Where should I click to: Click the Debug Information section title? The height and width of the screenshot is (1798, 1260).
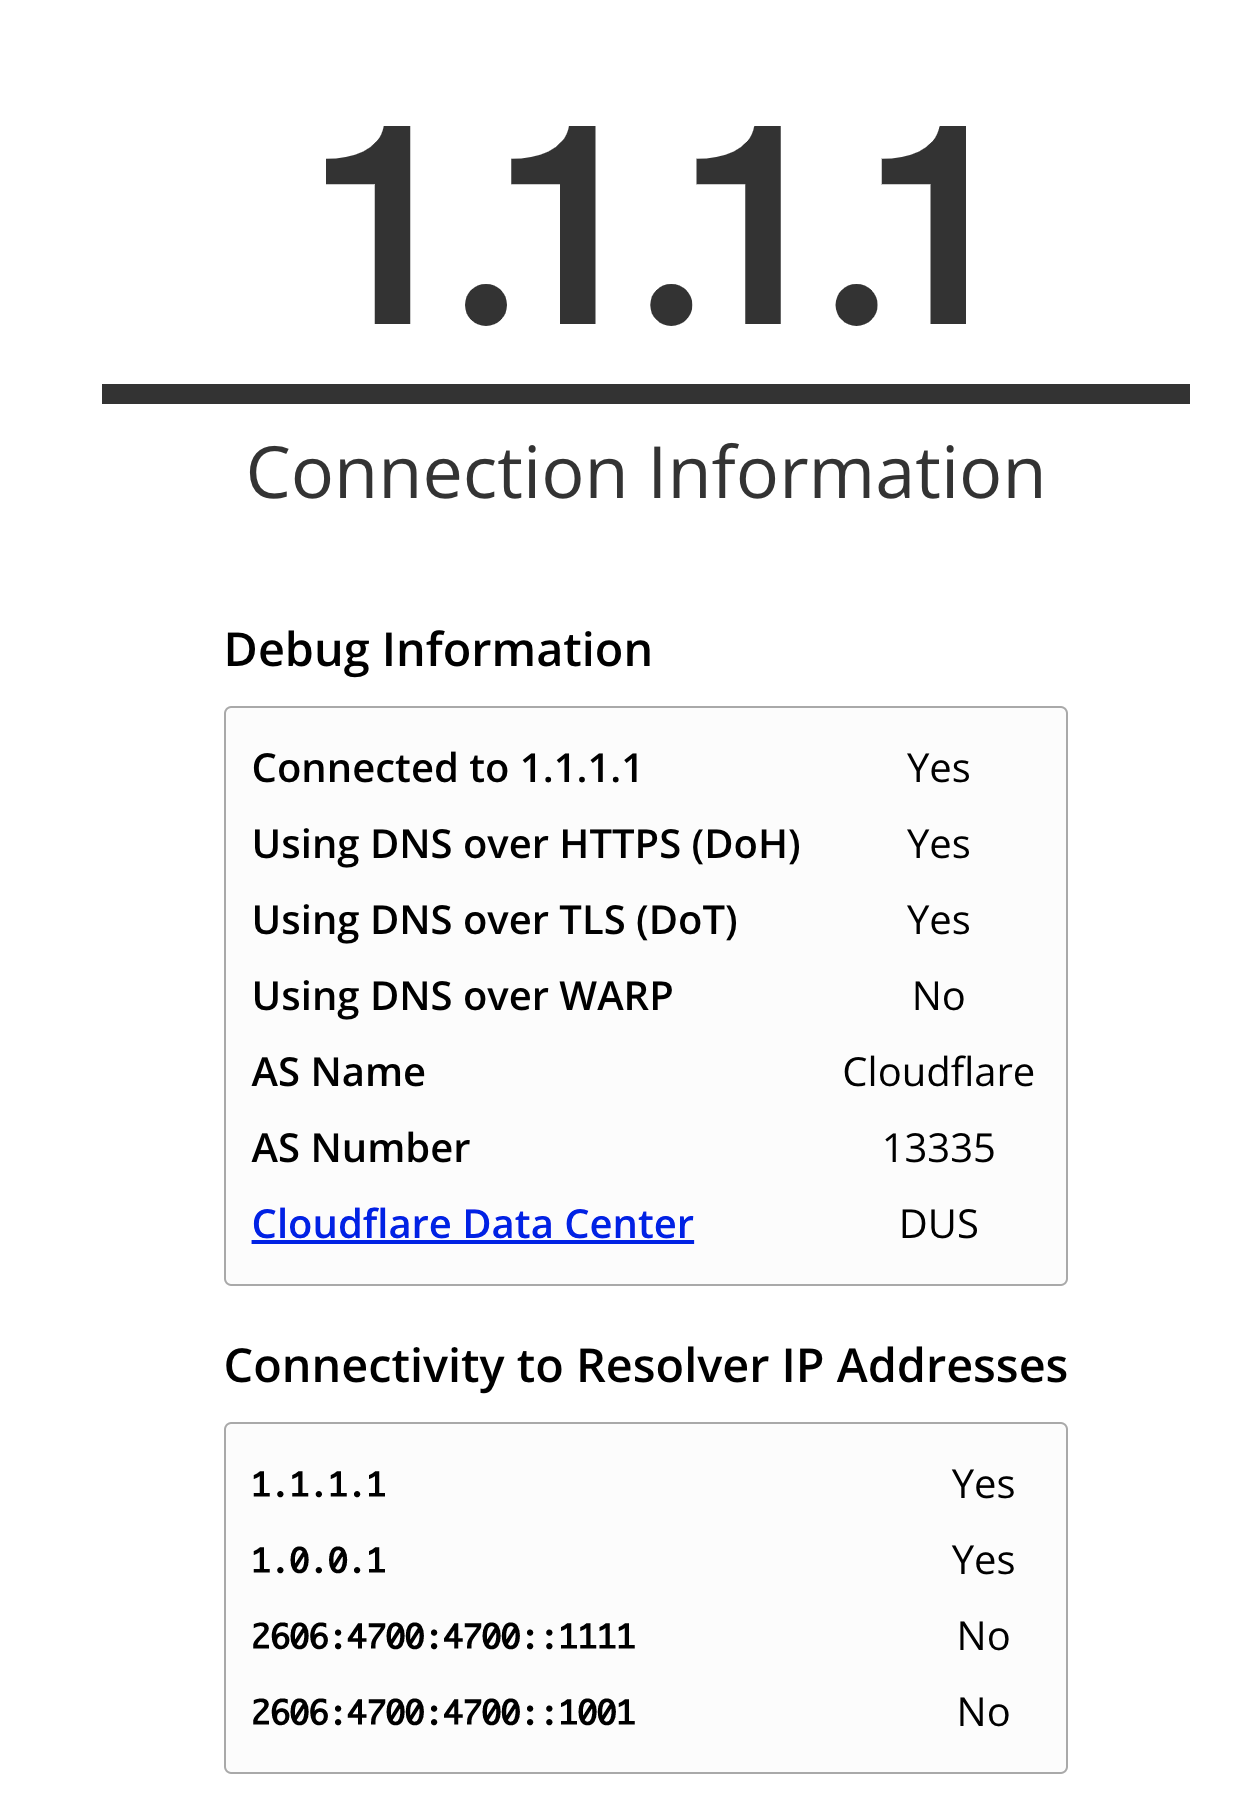point(438,648)
